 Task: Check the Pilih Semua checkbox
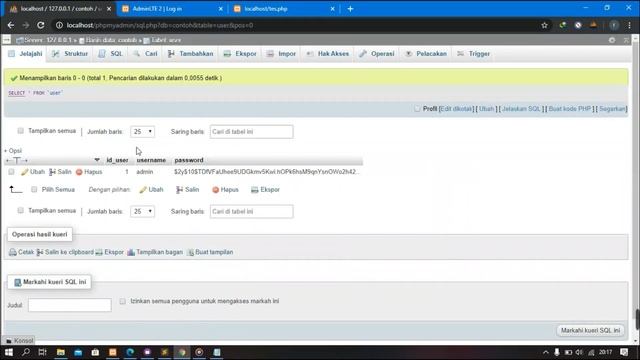pos(34,189)
